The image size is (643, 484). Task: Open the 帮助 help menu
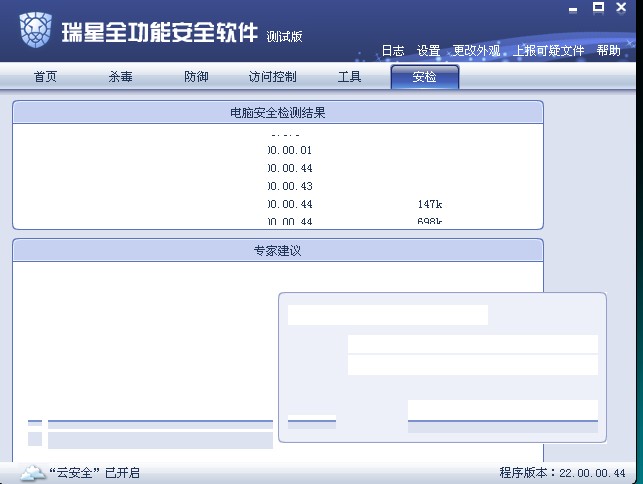(609, 51)
